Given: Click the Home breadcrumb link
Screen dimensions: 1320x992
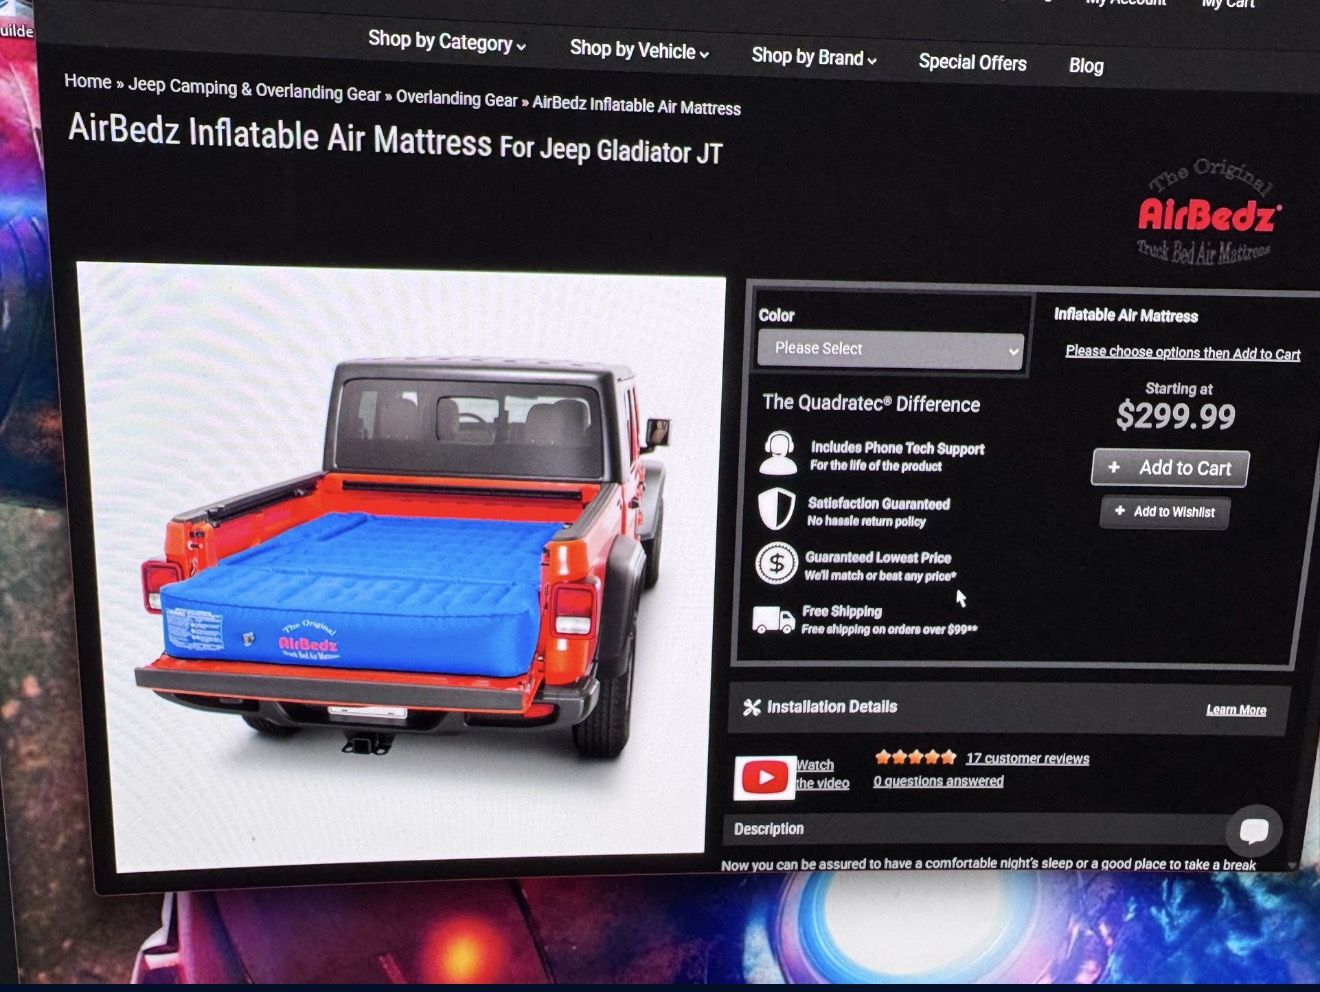Looking at the screenshot, I should tap(87, 81).
